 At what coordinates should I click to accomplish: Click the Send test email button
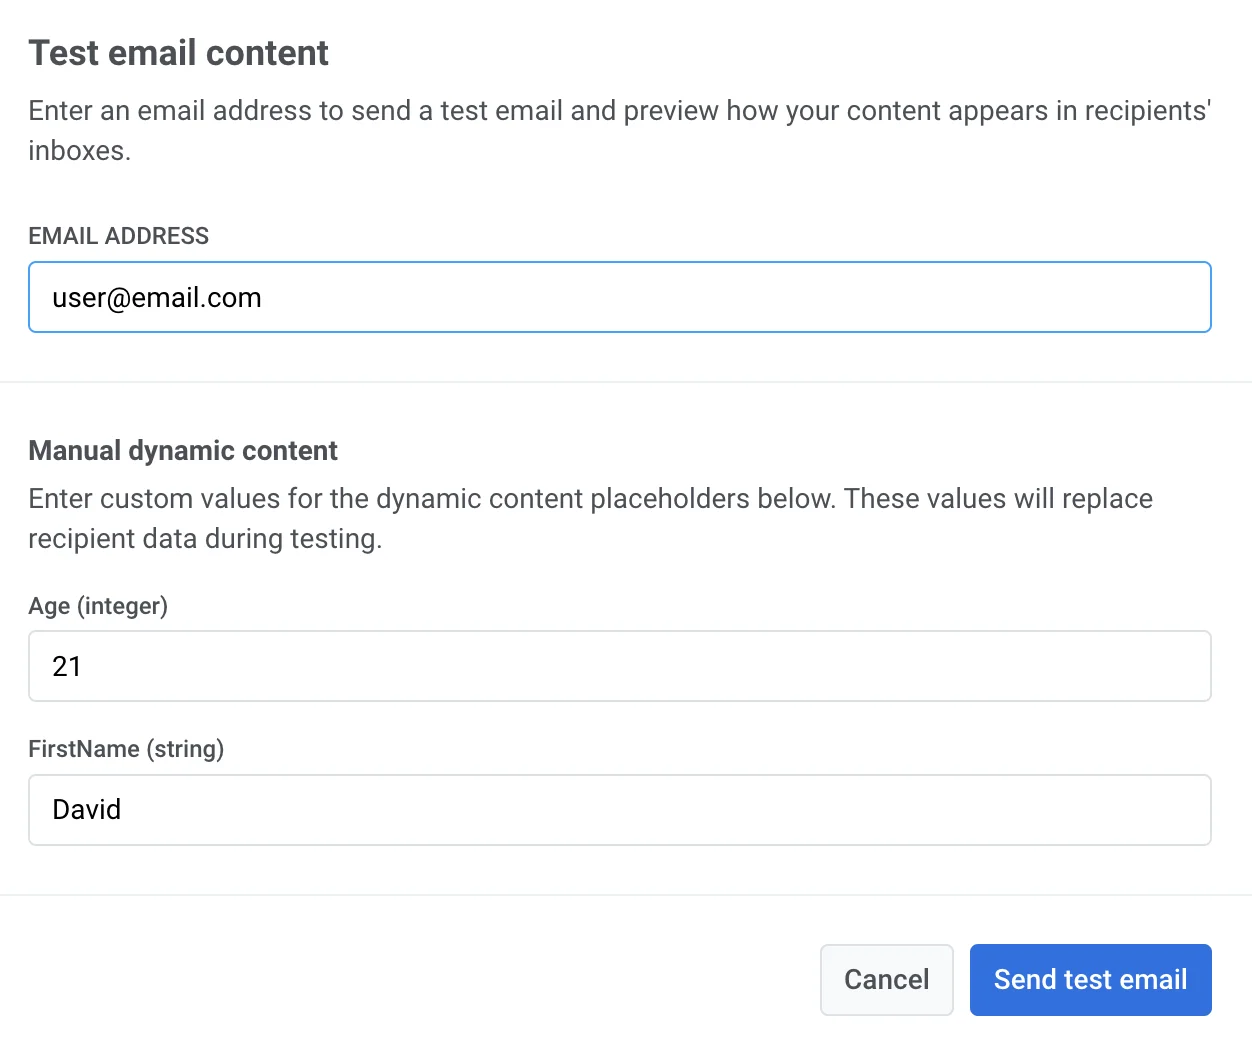click(x=1090, y=979)
